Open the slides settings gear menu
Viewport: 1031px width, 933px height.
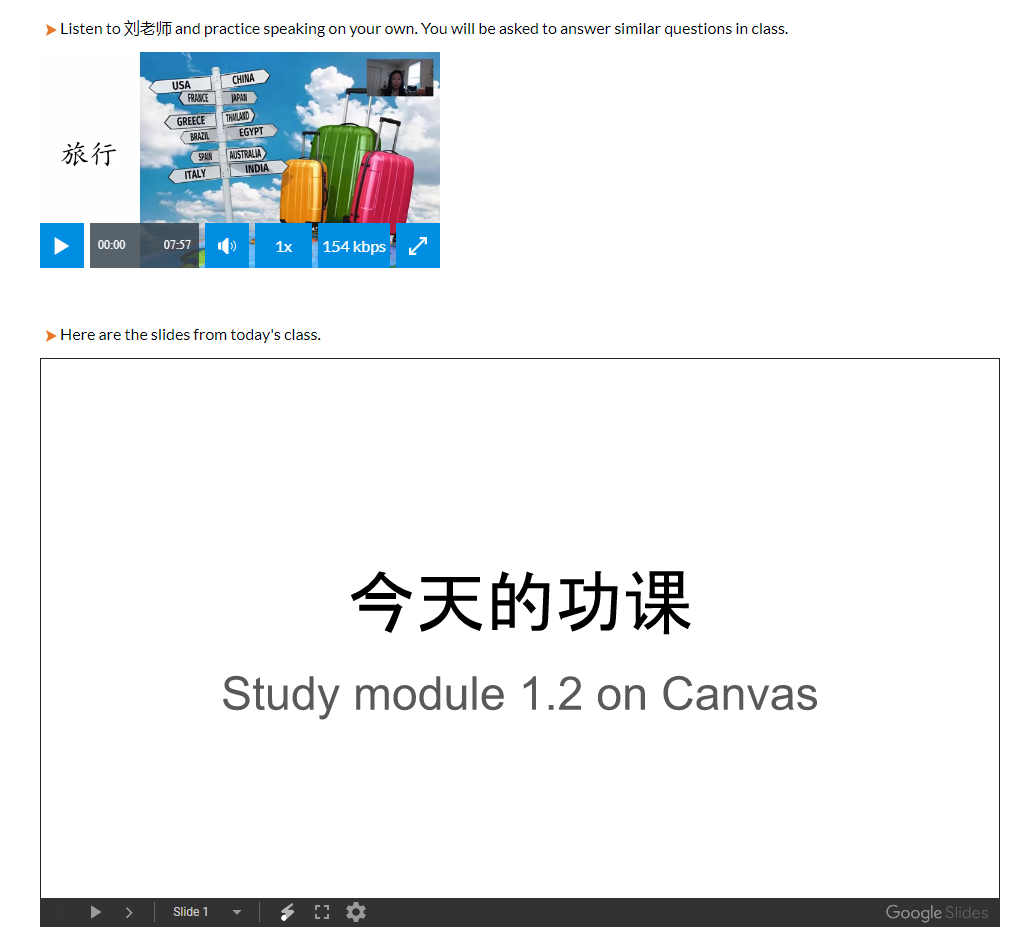click(356, 912)
